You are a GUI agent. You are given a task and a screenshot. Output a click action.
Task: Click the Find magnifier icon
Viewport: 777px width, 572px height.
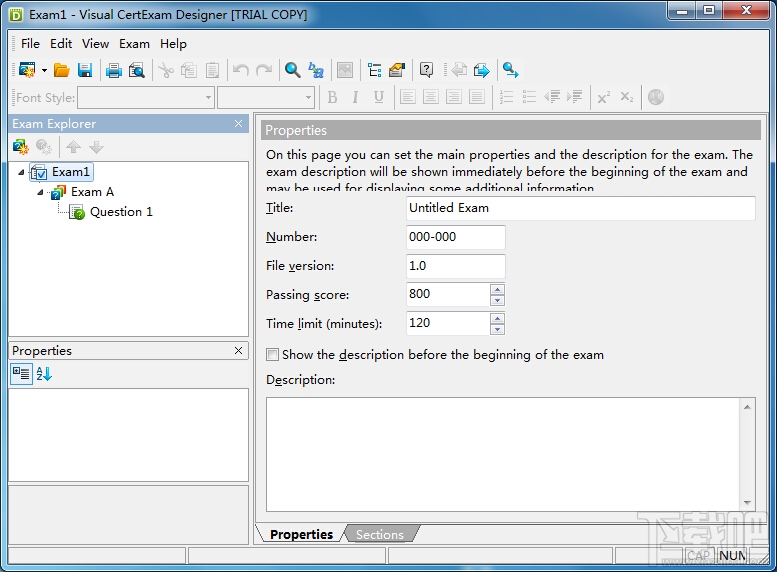[292, 70]
